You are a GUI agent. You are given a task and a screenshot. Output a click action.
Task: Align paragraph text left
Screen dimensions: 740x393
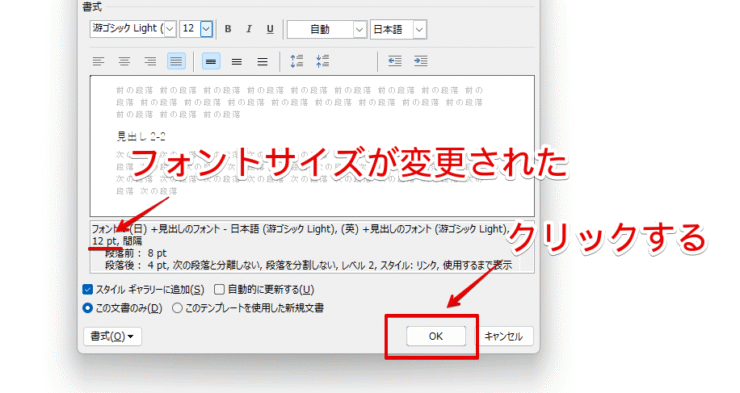(x=98, y=61)
